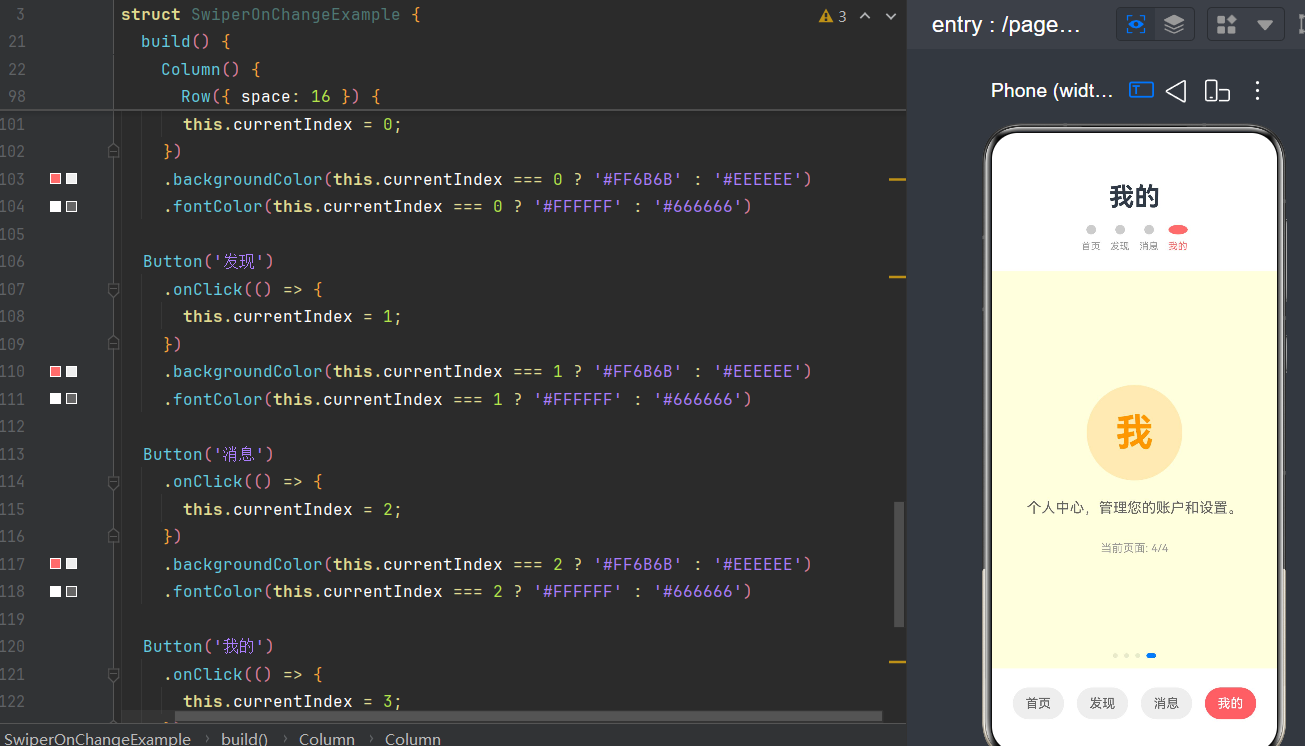Collapse the onClick block at line 121
Image resolution: width=1305 pixels, height=746 pixels.
(113, 674)
